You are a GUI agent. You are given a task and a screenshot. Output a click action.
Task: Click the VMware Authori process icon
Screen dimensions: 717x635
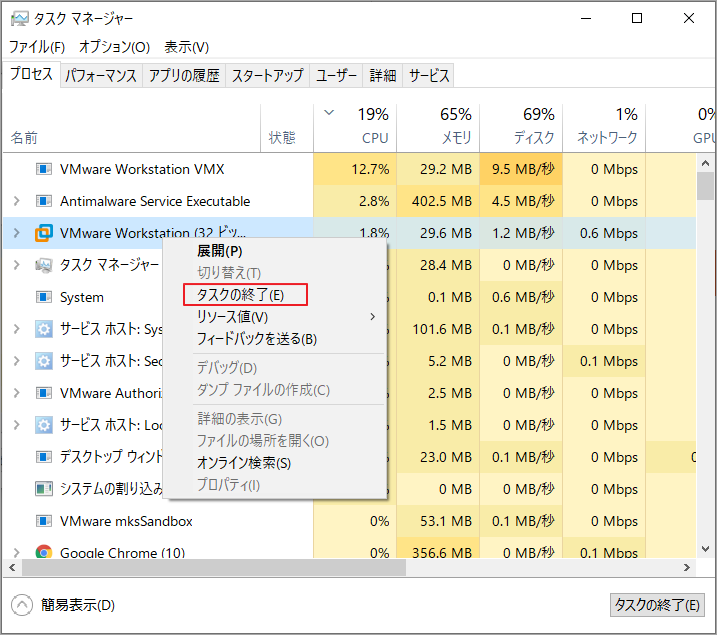click(x=43, y=393)
